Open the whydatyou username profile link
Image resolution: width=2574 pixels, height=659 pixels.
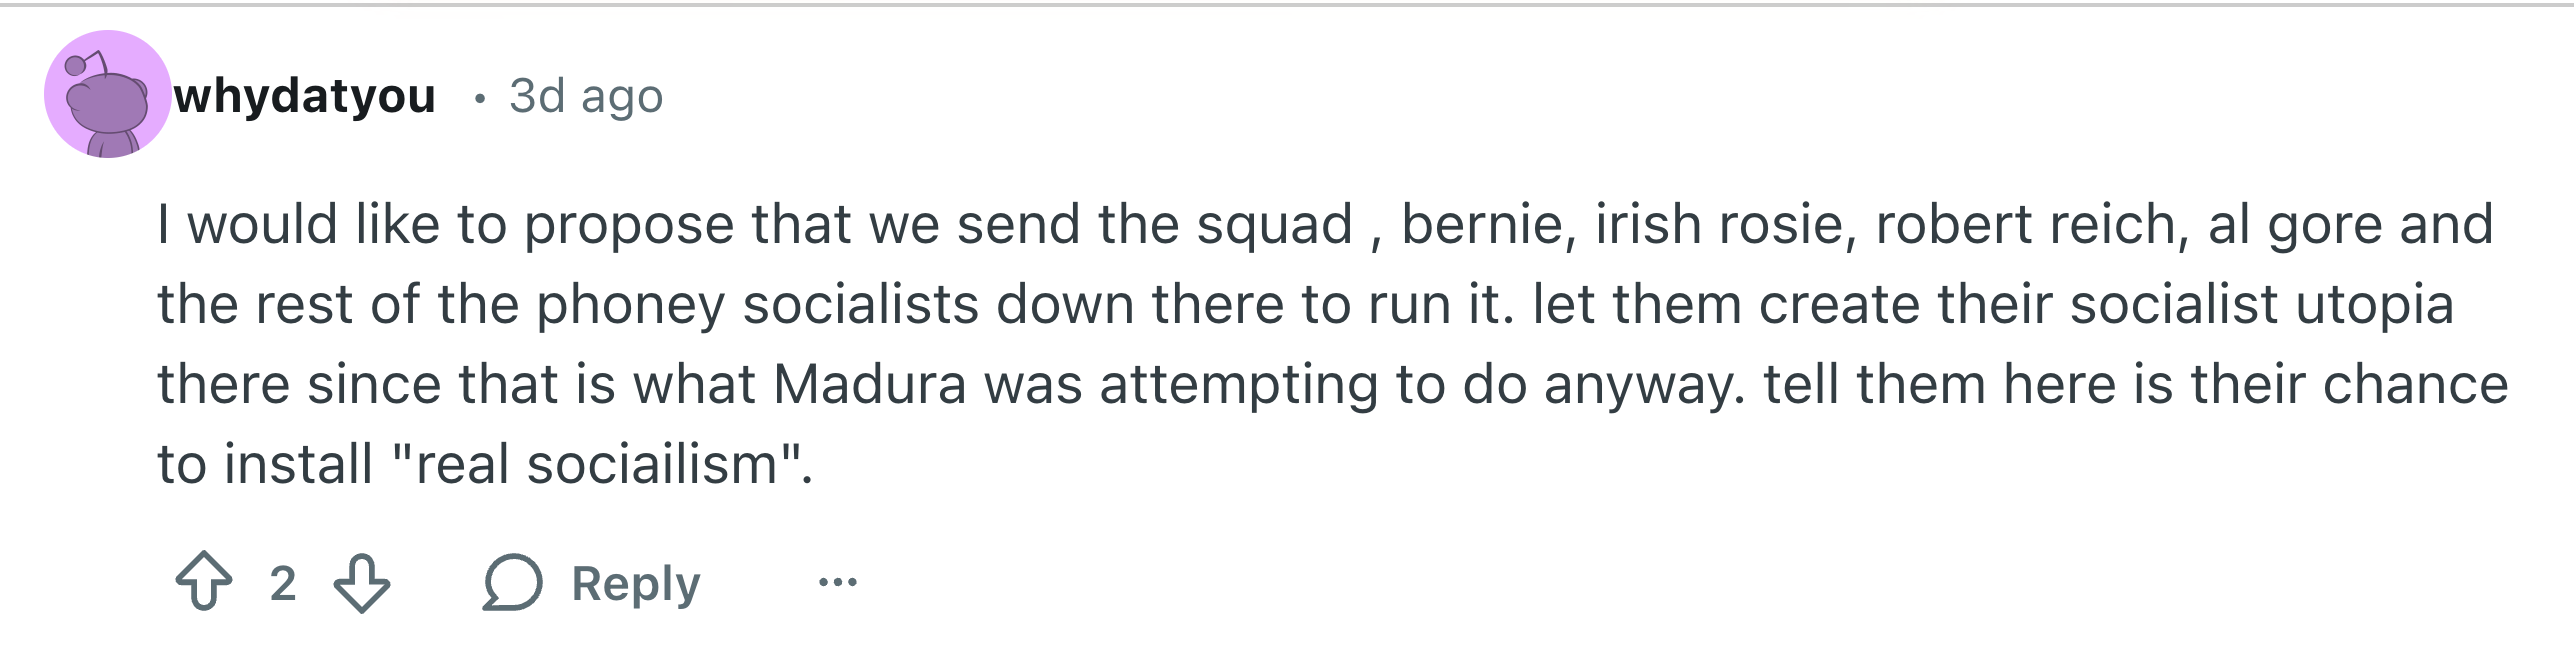(x=305, y=96)
